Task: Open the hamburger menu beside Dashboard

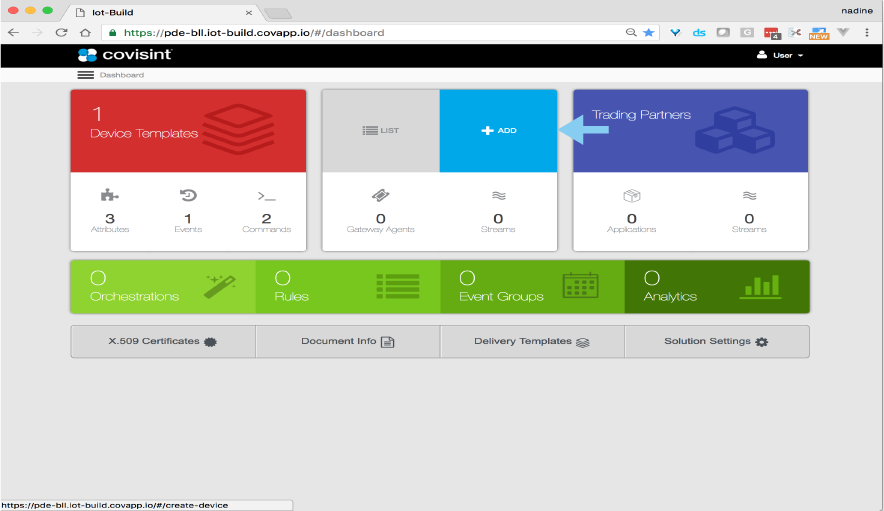Action: [x=85, y=75]
